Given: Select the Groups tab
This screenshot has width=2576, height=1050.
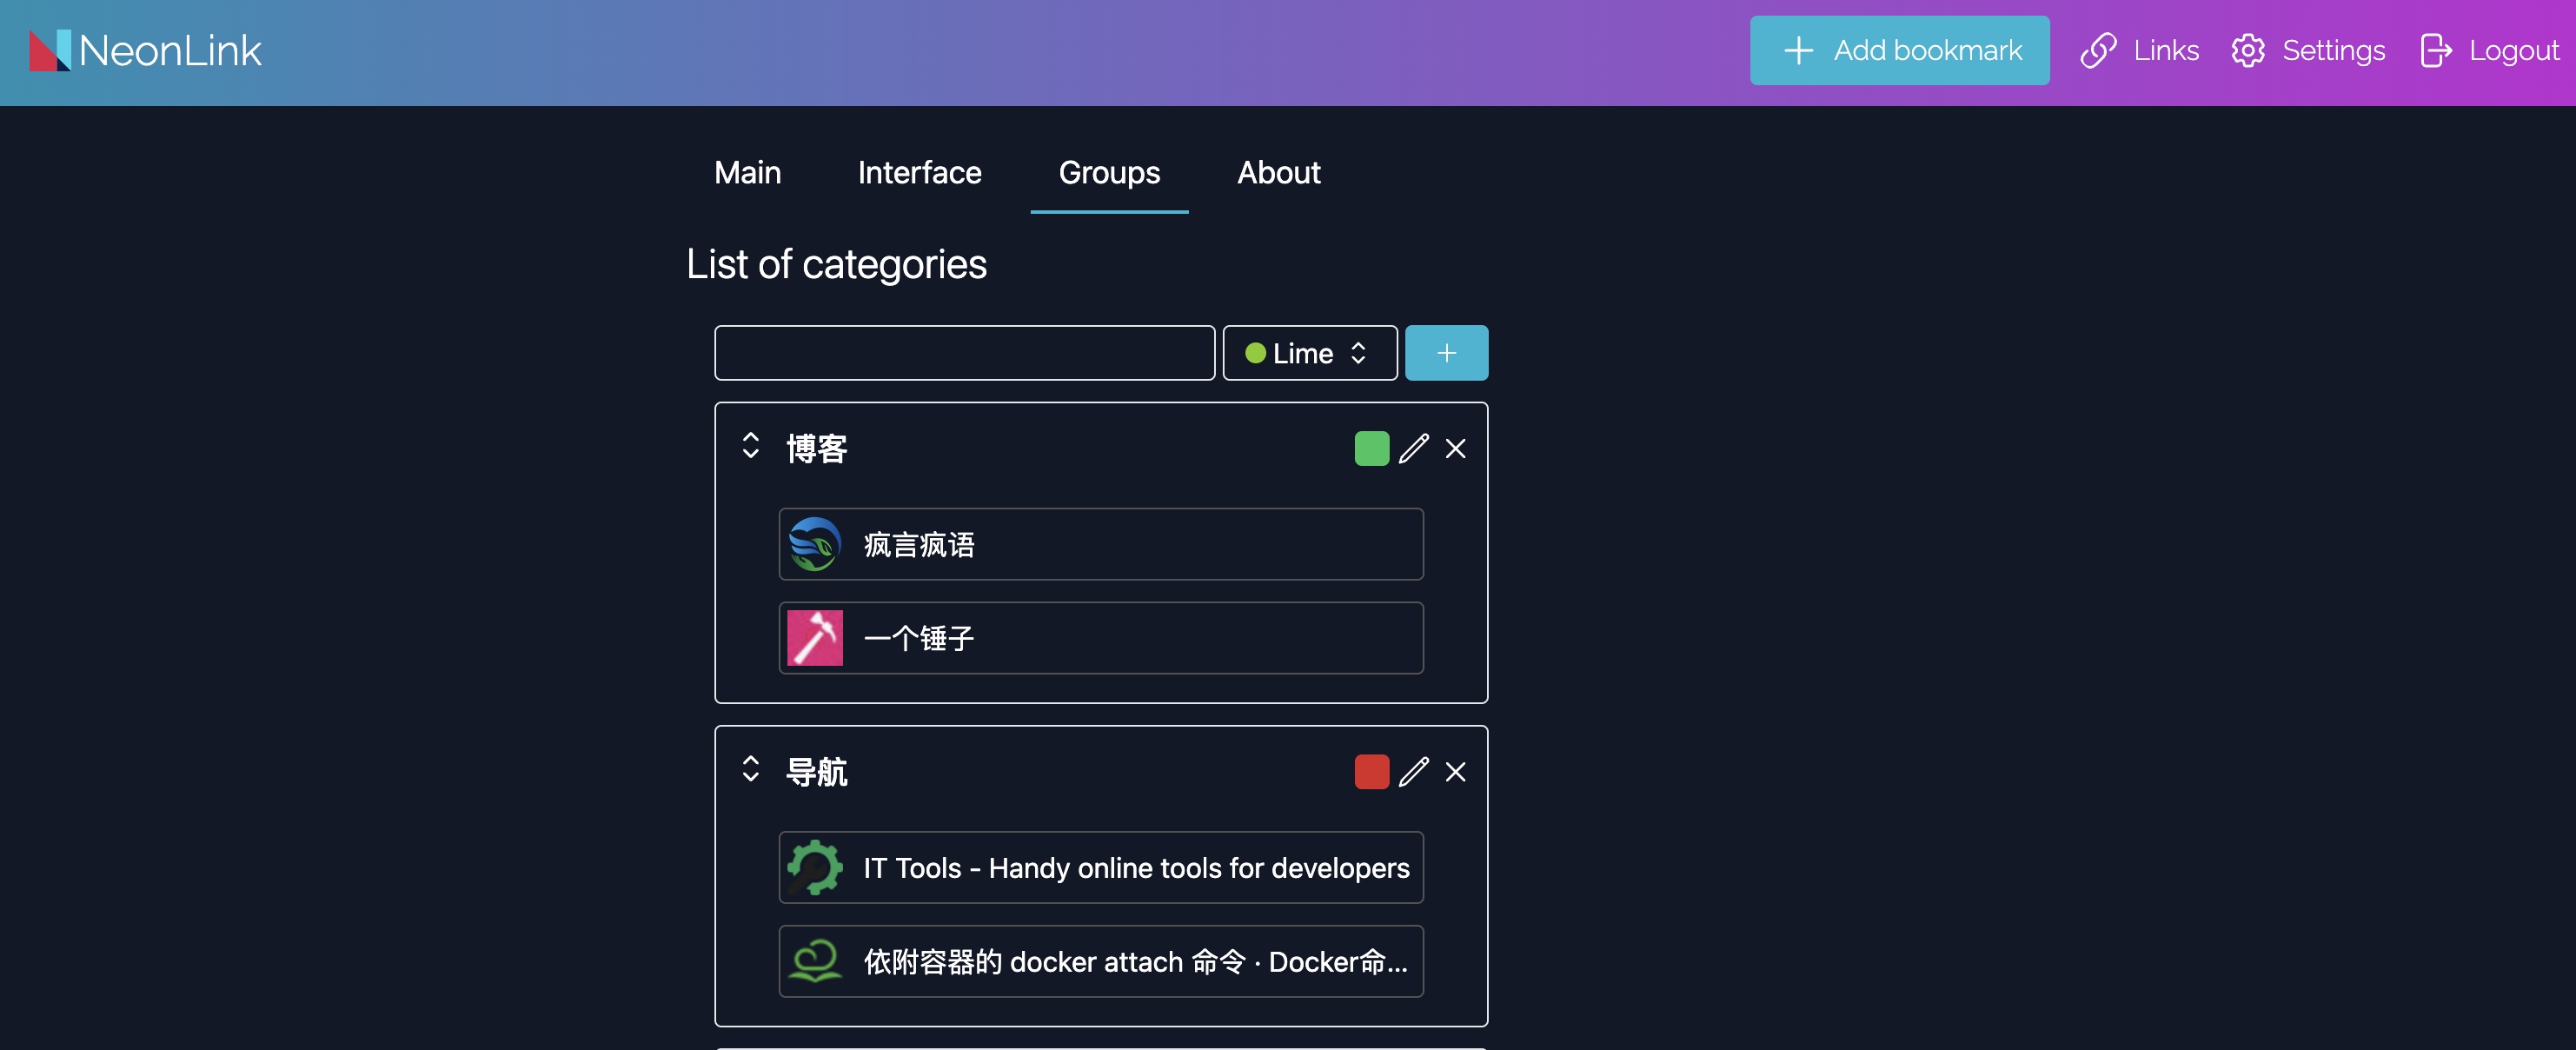Looking at the screenshot, I should tap(1109, 172).
